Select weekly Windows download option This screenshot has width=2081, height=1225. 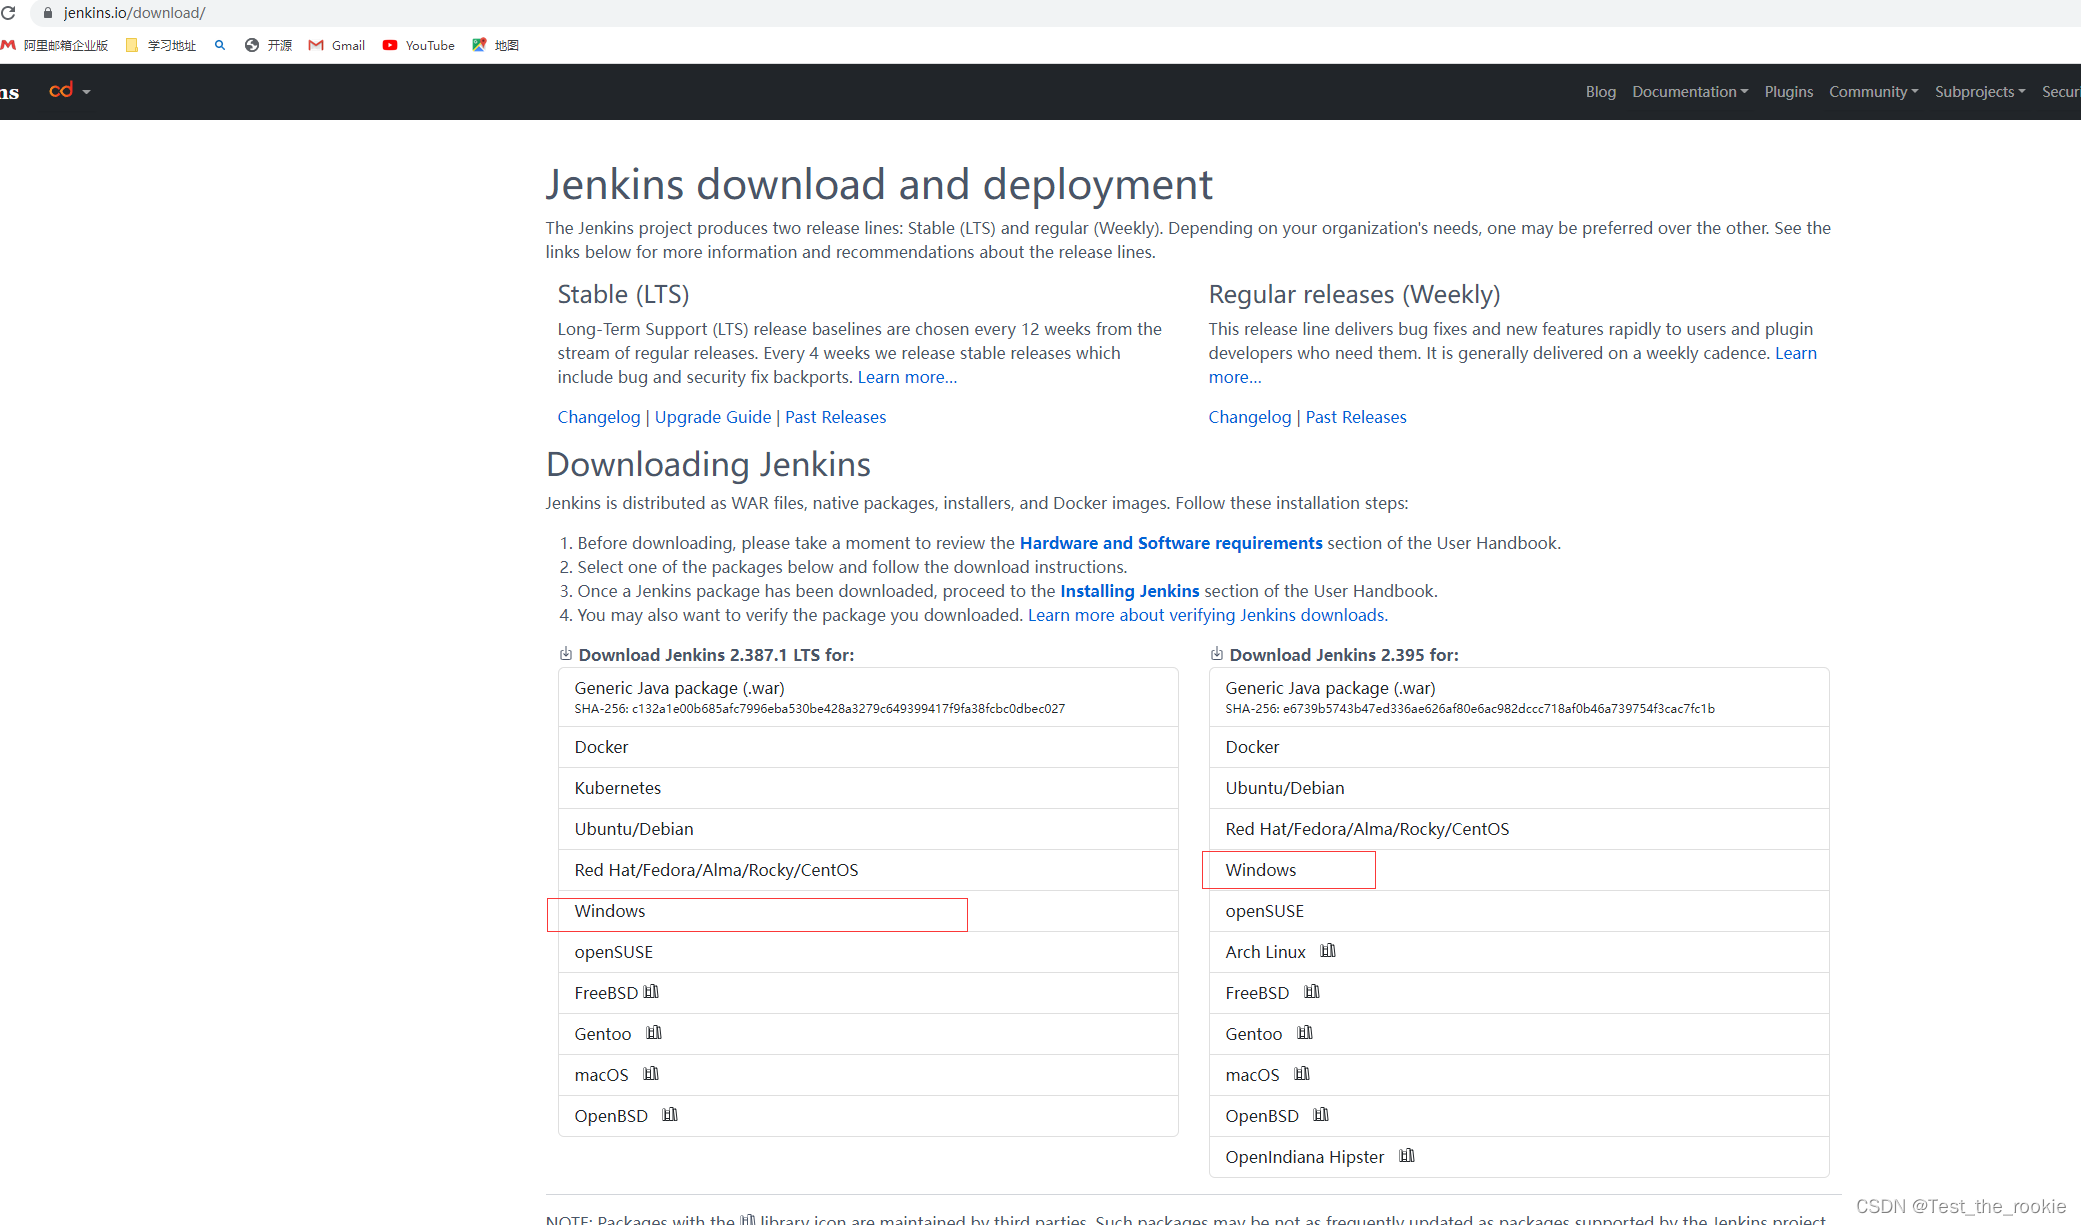coord(1519,870)
